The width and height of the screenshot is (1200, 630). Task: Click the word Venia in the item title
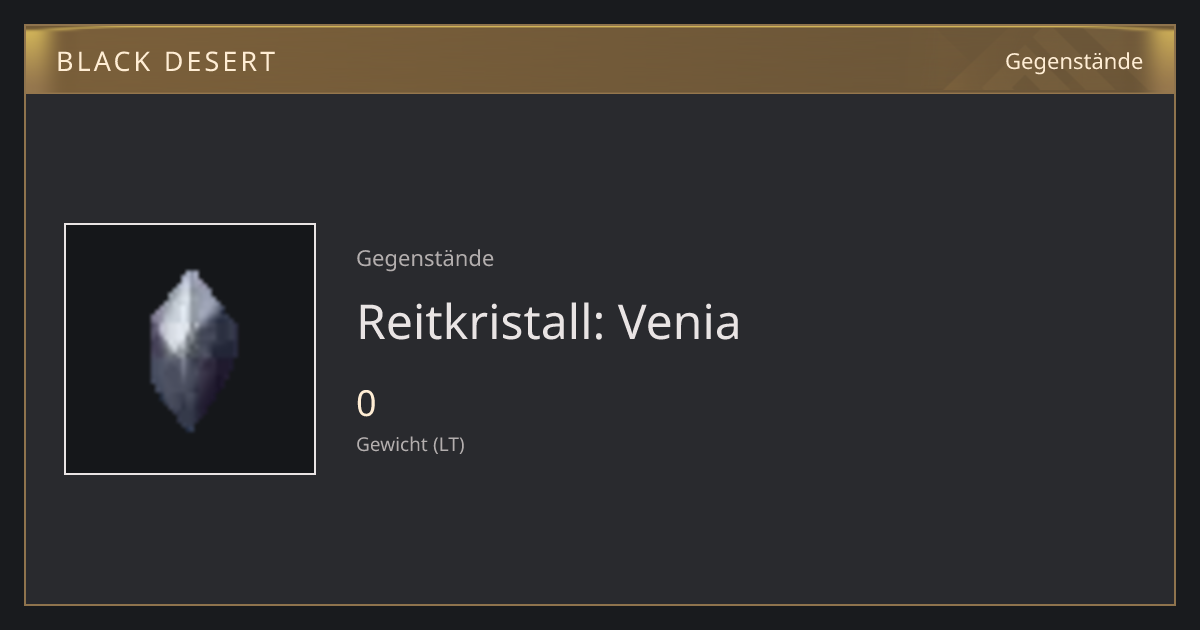coord(679,322)
